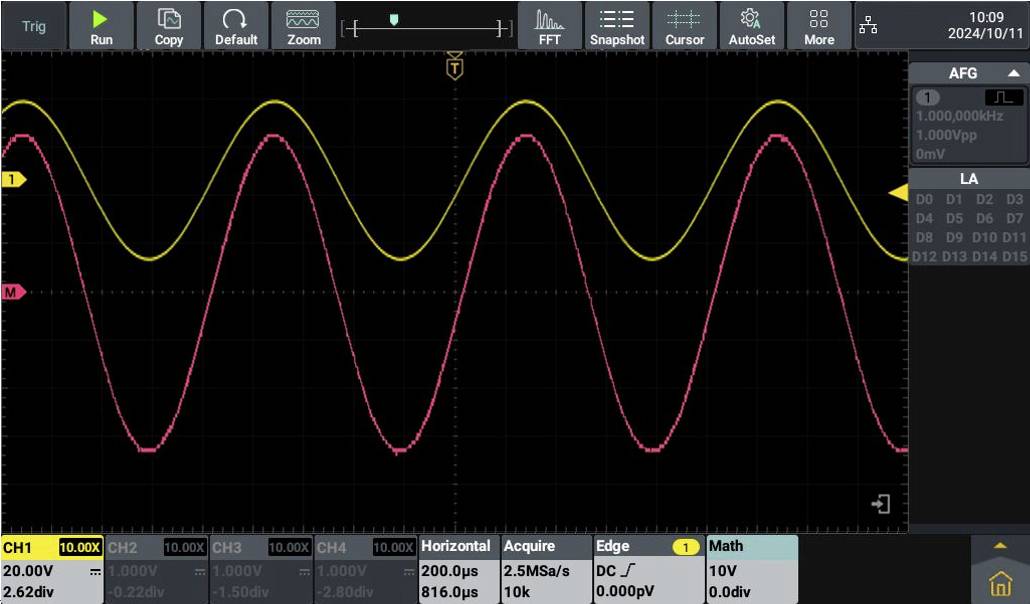The image size is (1030, 604).
Task: Open the Trig menu
Action: tap(34, 25)
